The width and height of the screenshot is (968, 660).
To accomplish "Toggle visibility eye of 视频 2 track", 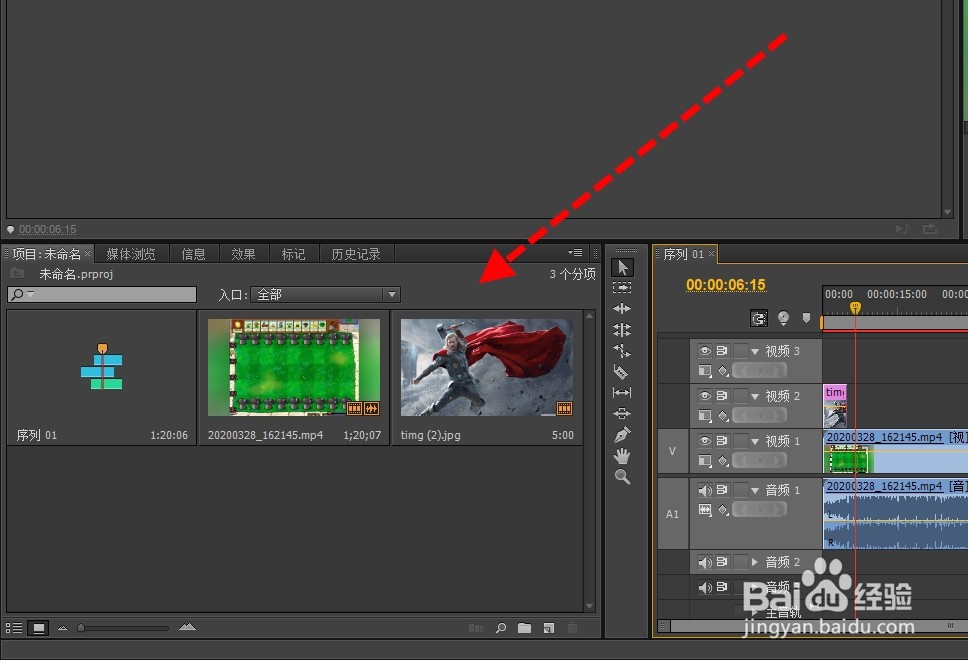I will 704,396.
